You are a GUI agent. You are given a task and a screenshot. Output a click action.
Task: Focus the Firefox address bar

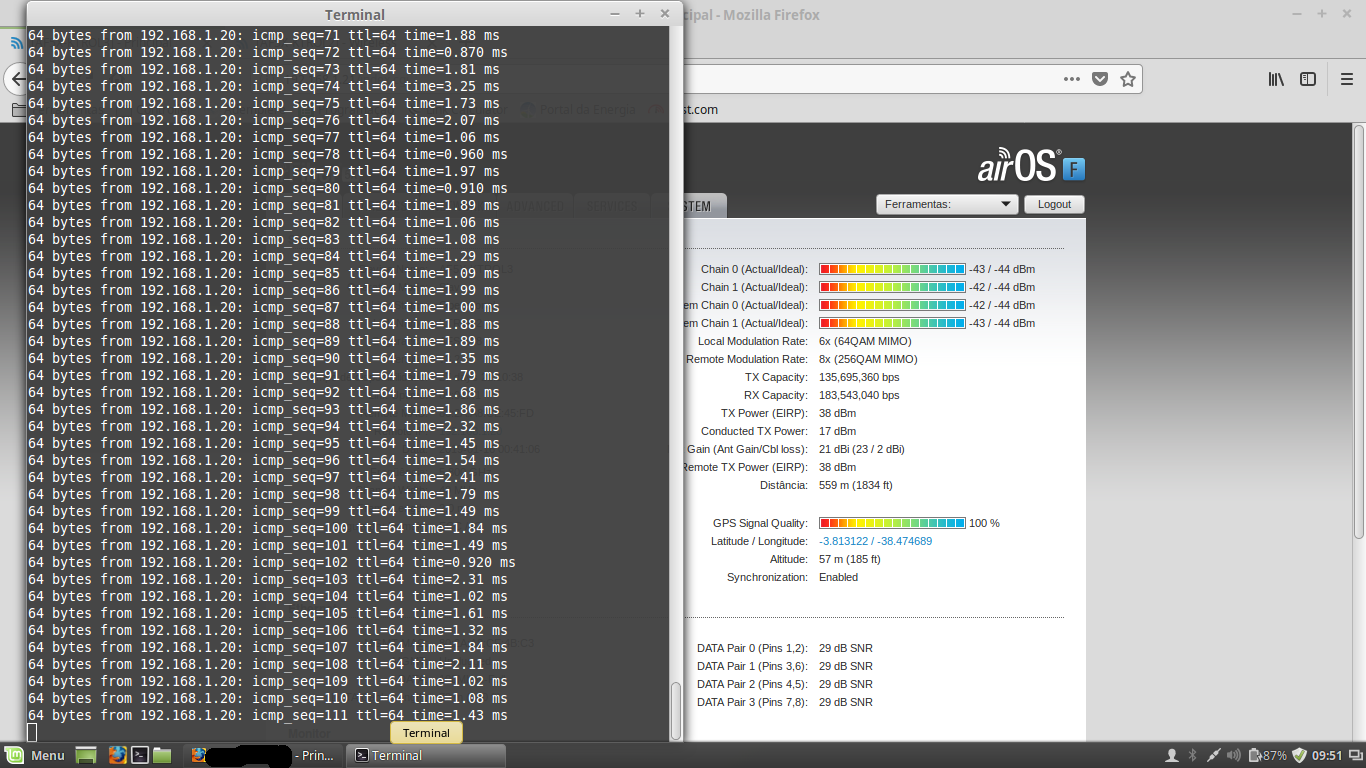point(870,79)
